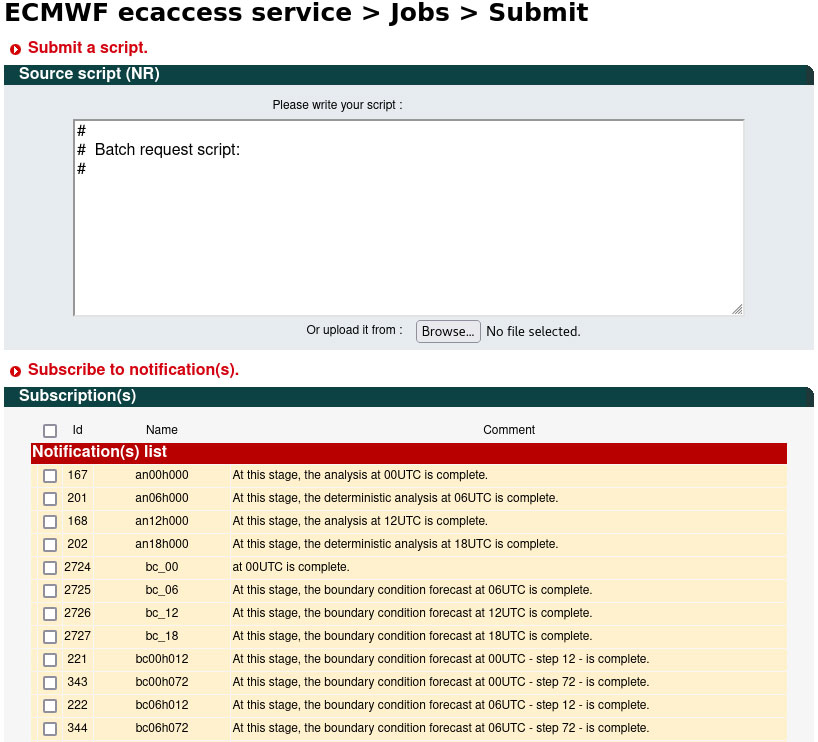
Task: Click inside the script text area
Action: point(408,218)
